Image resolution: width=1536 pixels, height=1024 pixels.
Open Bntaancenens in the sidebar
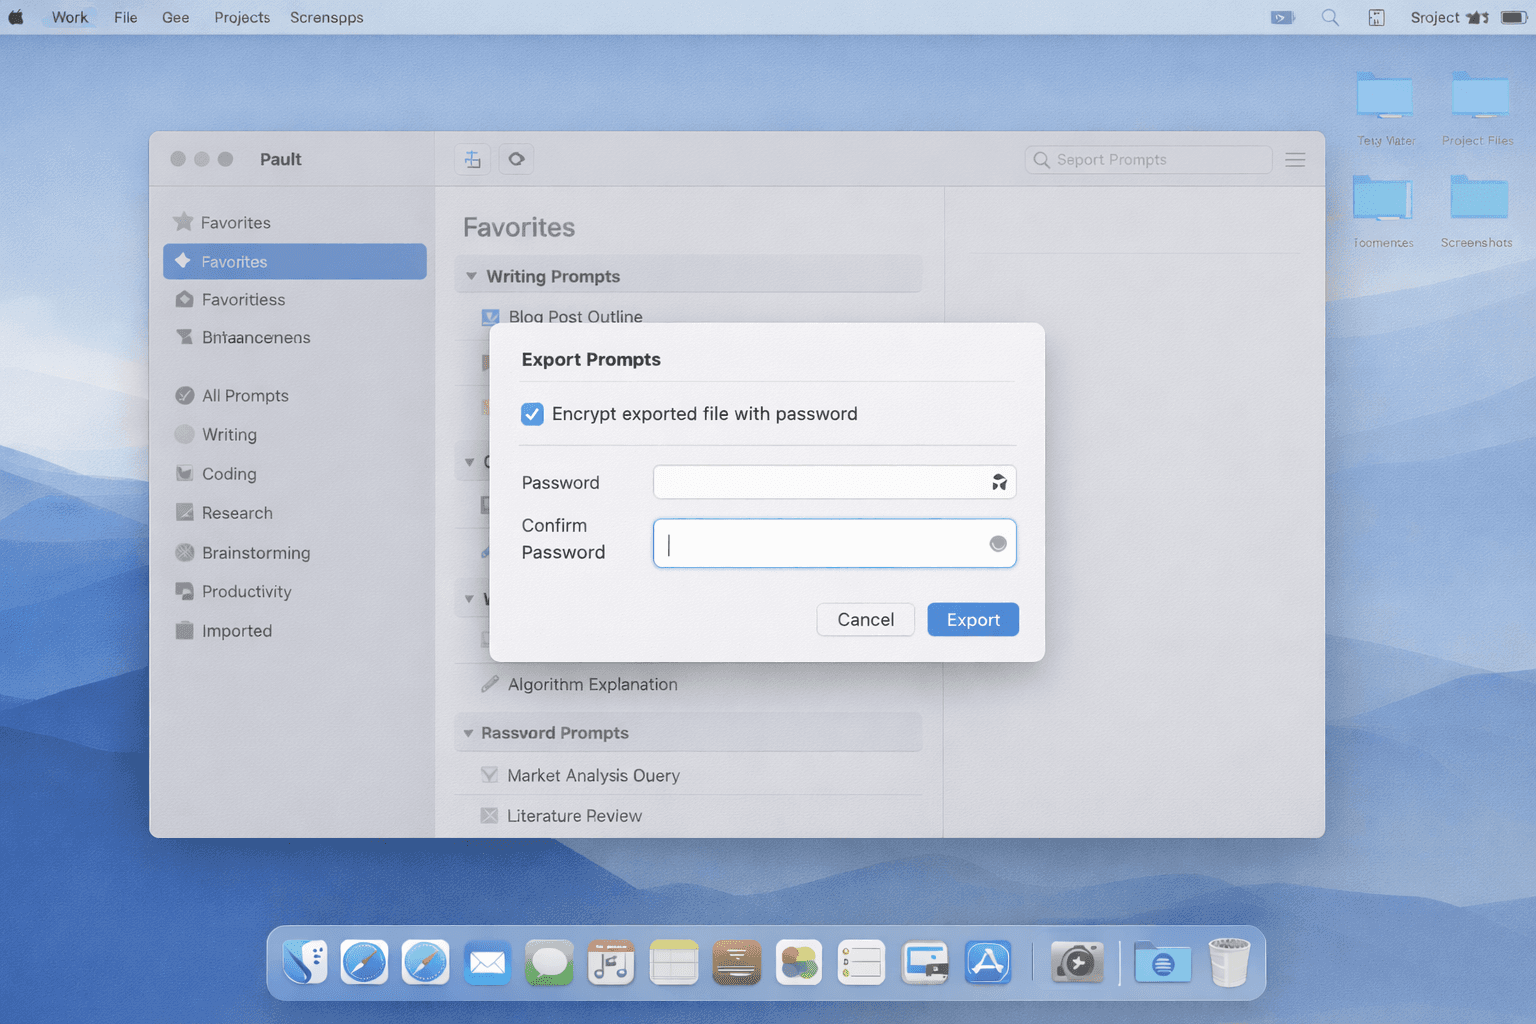[294, 337]
